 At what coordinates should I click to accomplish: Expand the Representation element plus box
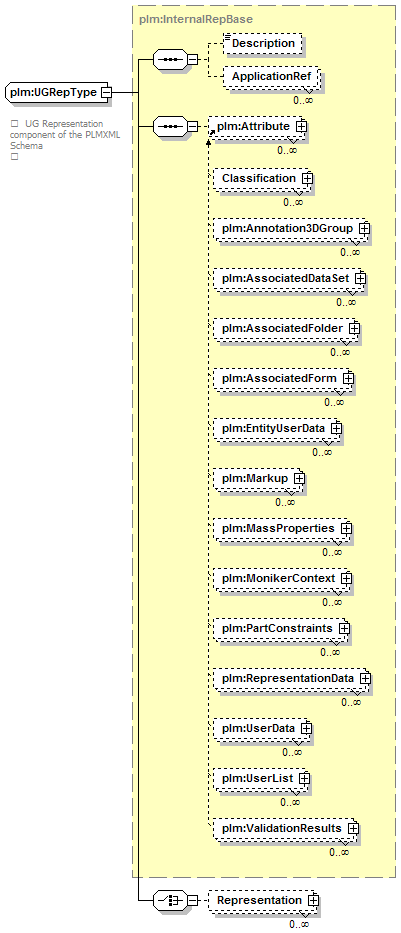point(313,900)
